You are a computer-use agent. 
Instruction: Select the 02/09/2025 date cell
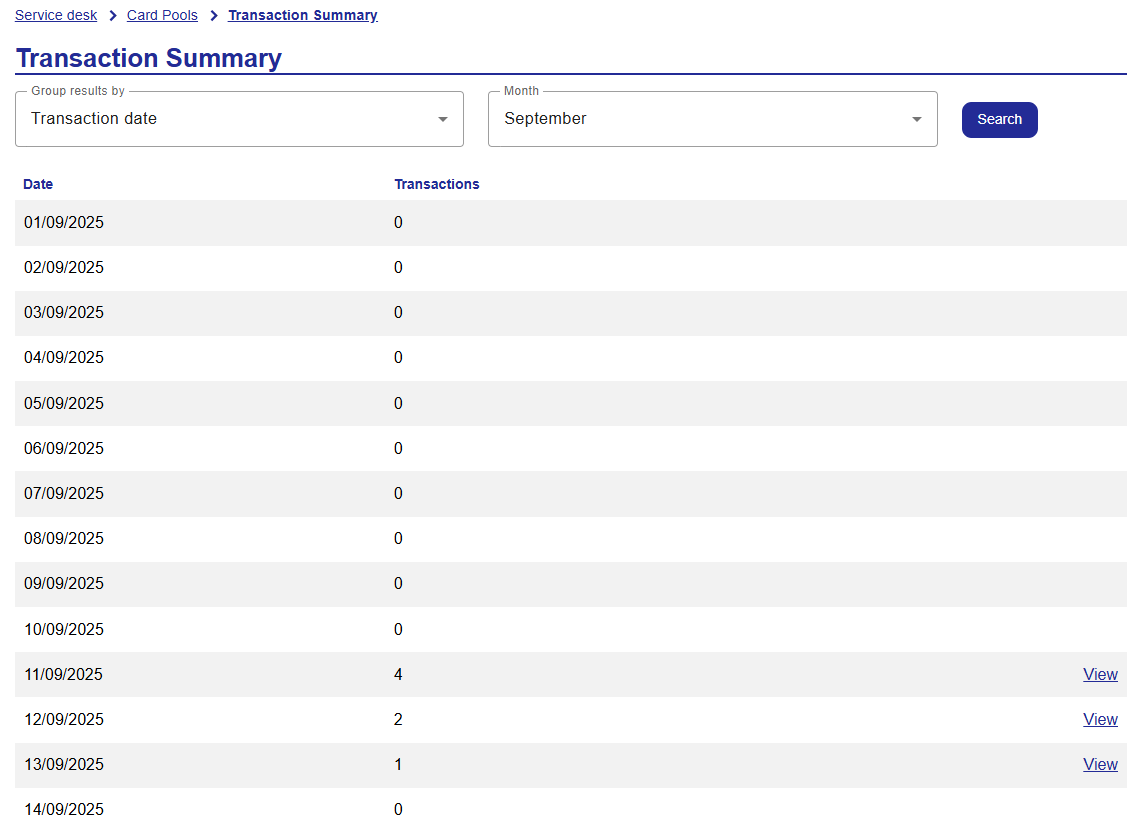(x=64, y=267)
